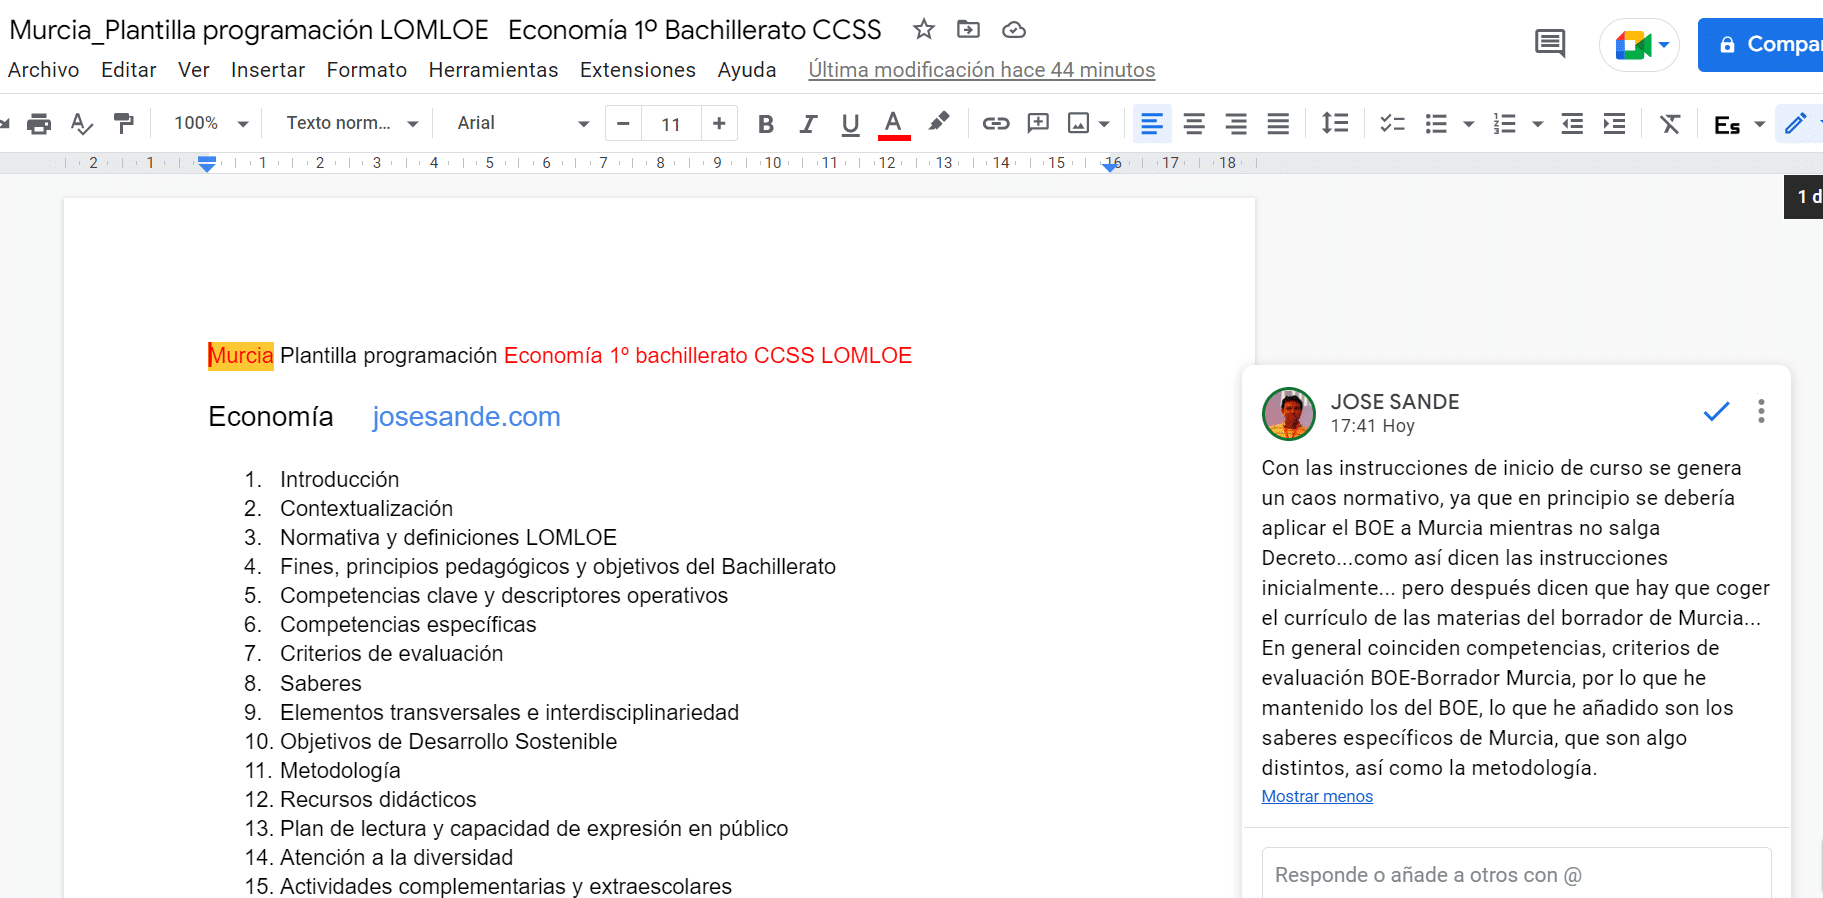Toggle bold formatting

766,124
